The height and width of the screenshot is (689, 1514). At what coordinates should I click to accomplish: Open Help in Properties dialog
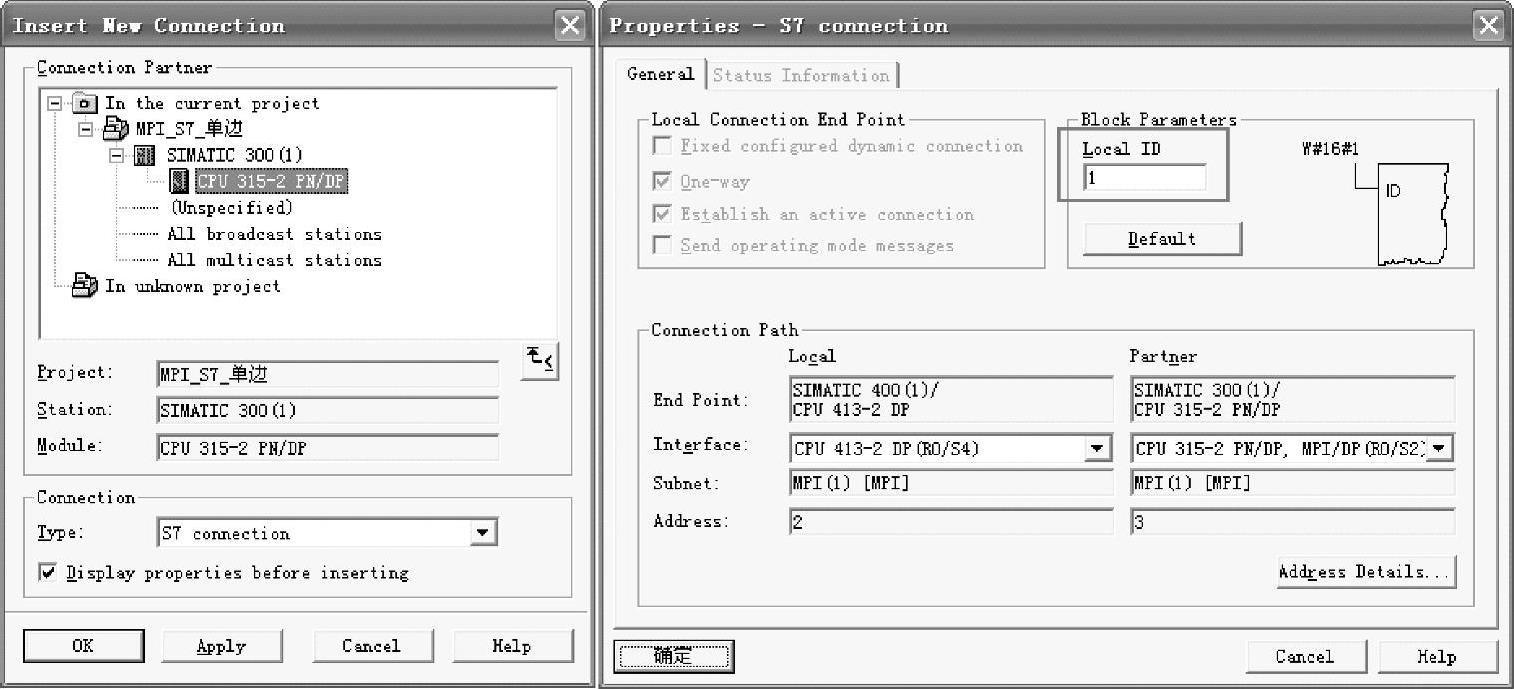pyautogui.click(x=1437, y=657)
